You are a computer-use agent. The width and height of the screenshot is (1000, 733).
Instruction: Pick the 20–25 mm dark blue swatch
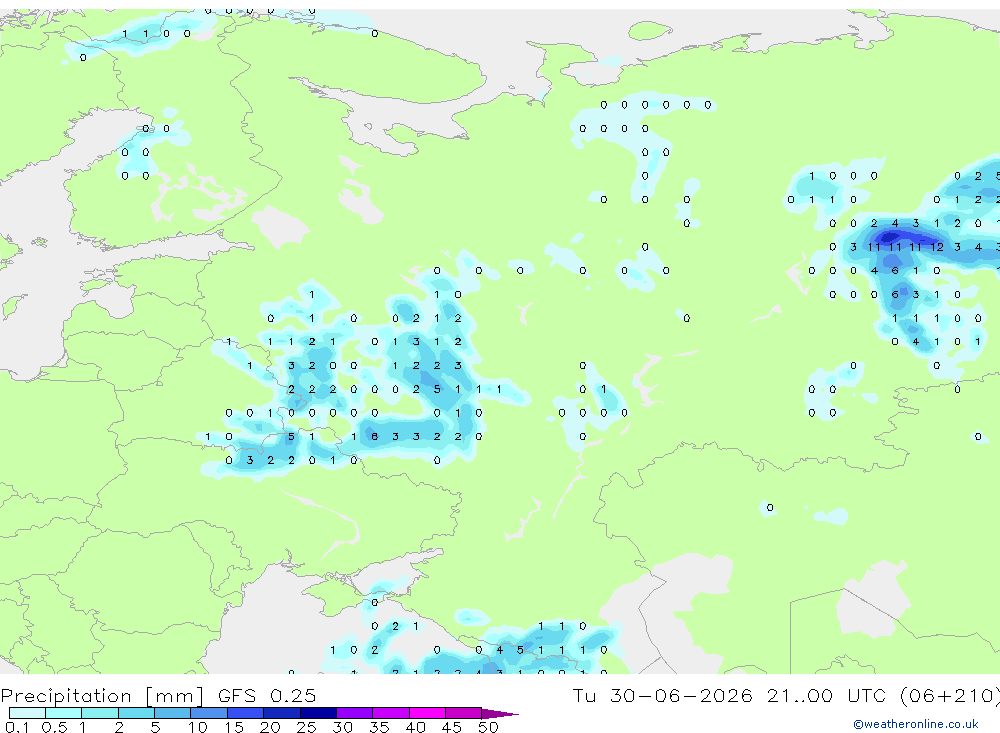(x=282, y=713)
